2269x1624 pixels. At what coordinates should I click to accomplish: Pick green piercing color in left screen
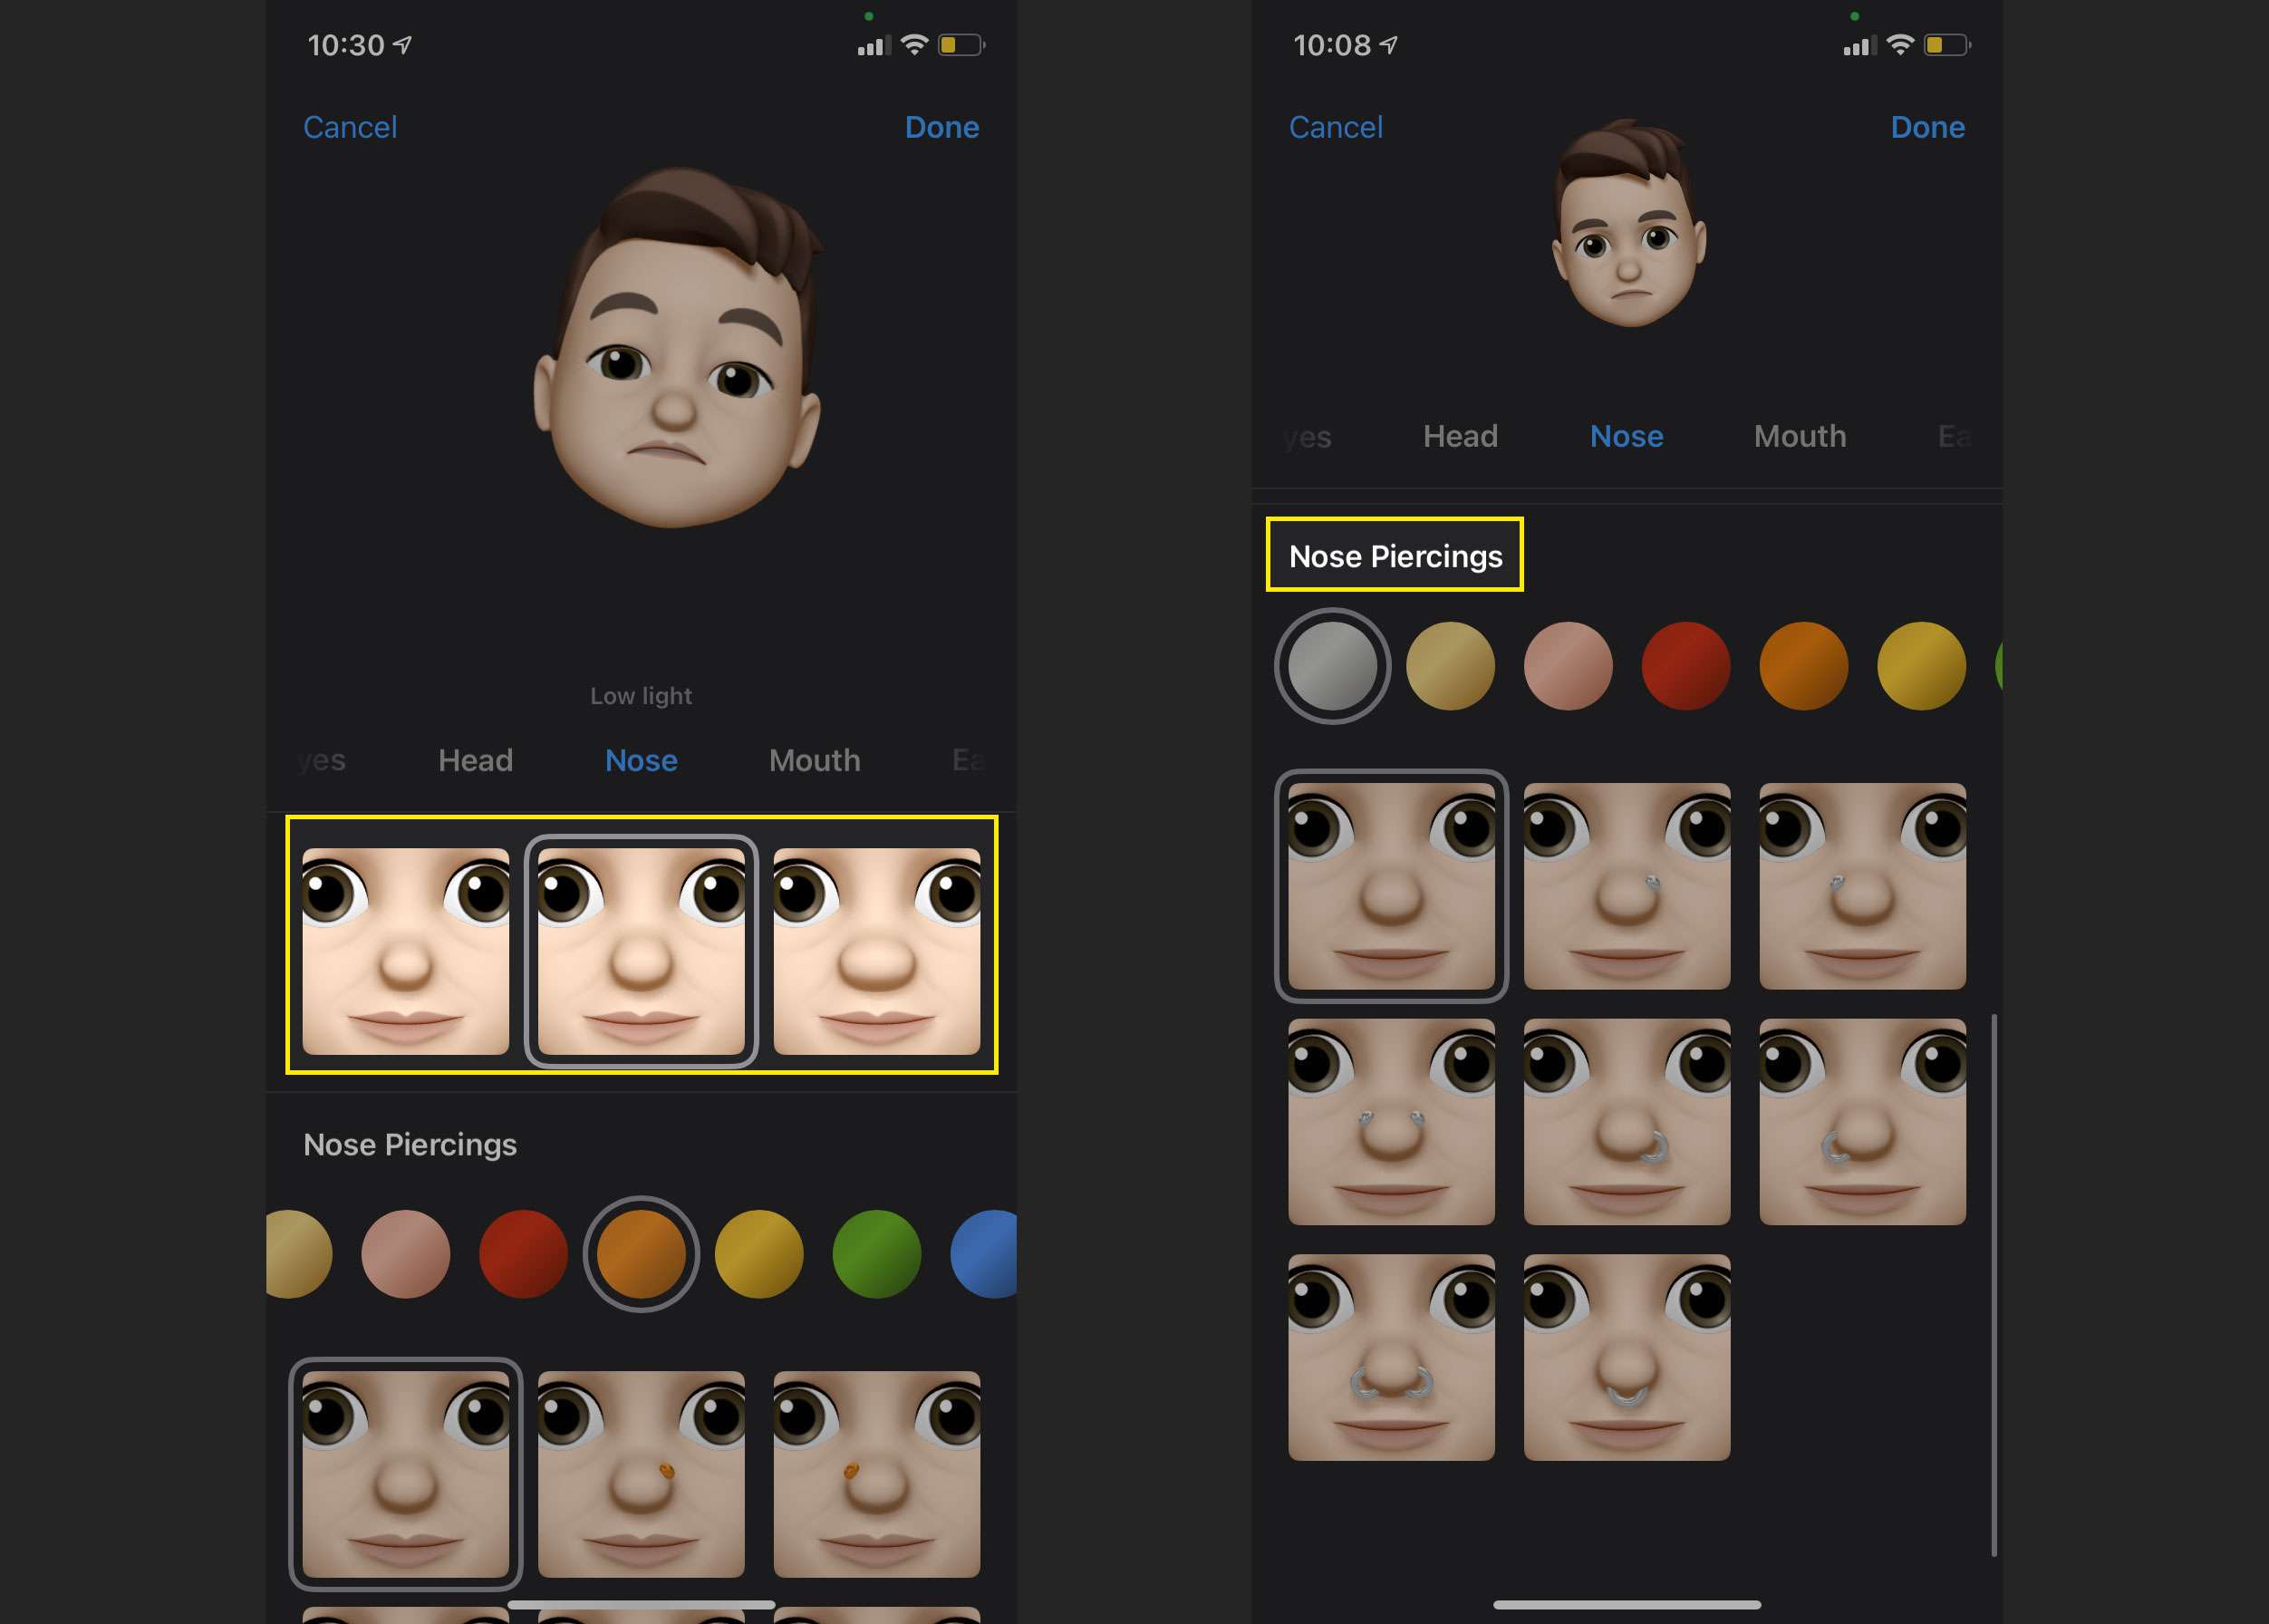coord(876,1254)
